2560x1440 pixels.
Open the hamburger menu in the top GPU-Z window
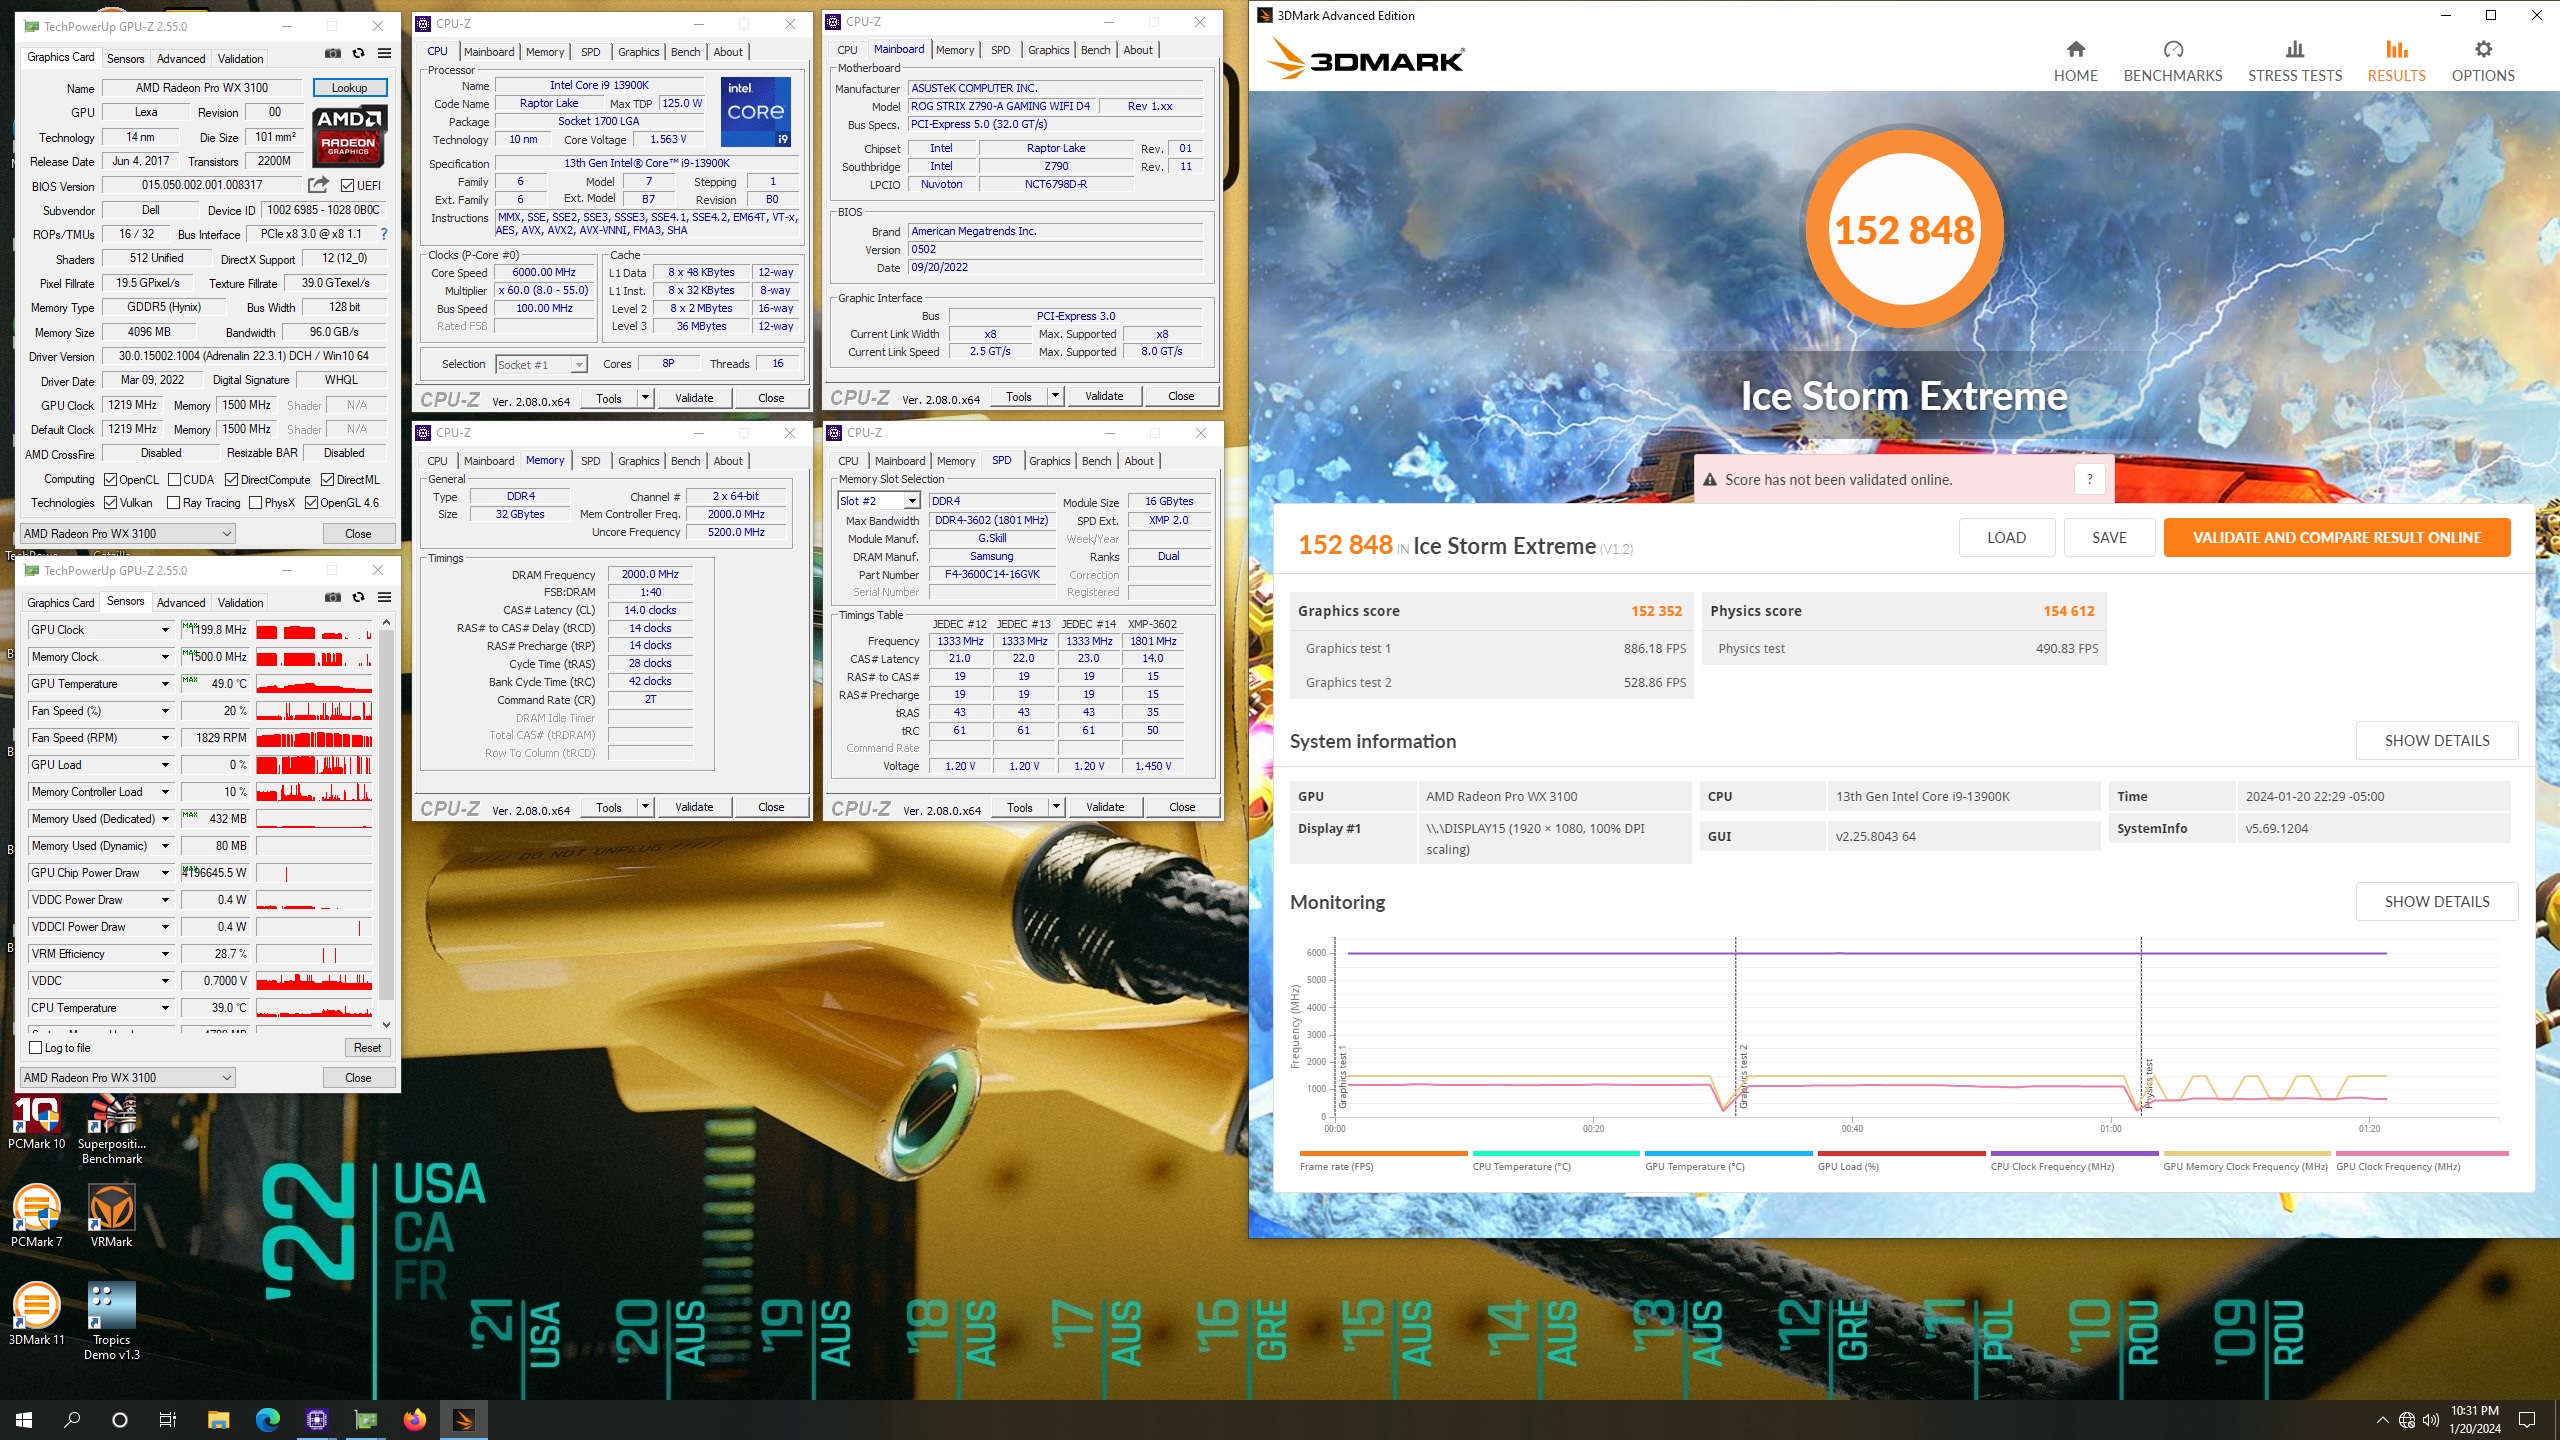point(384,53)
